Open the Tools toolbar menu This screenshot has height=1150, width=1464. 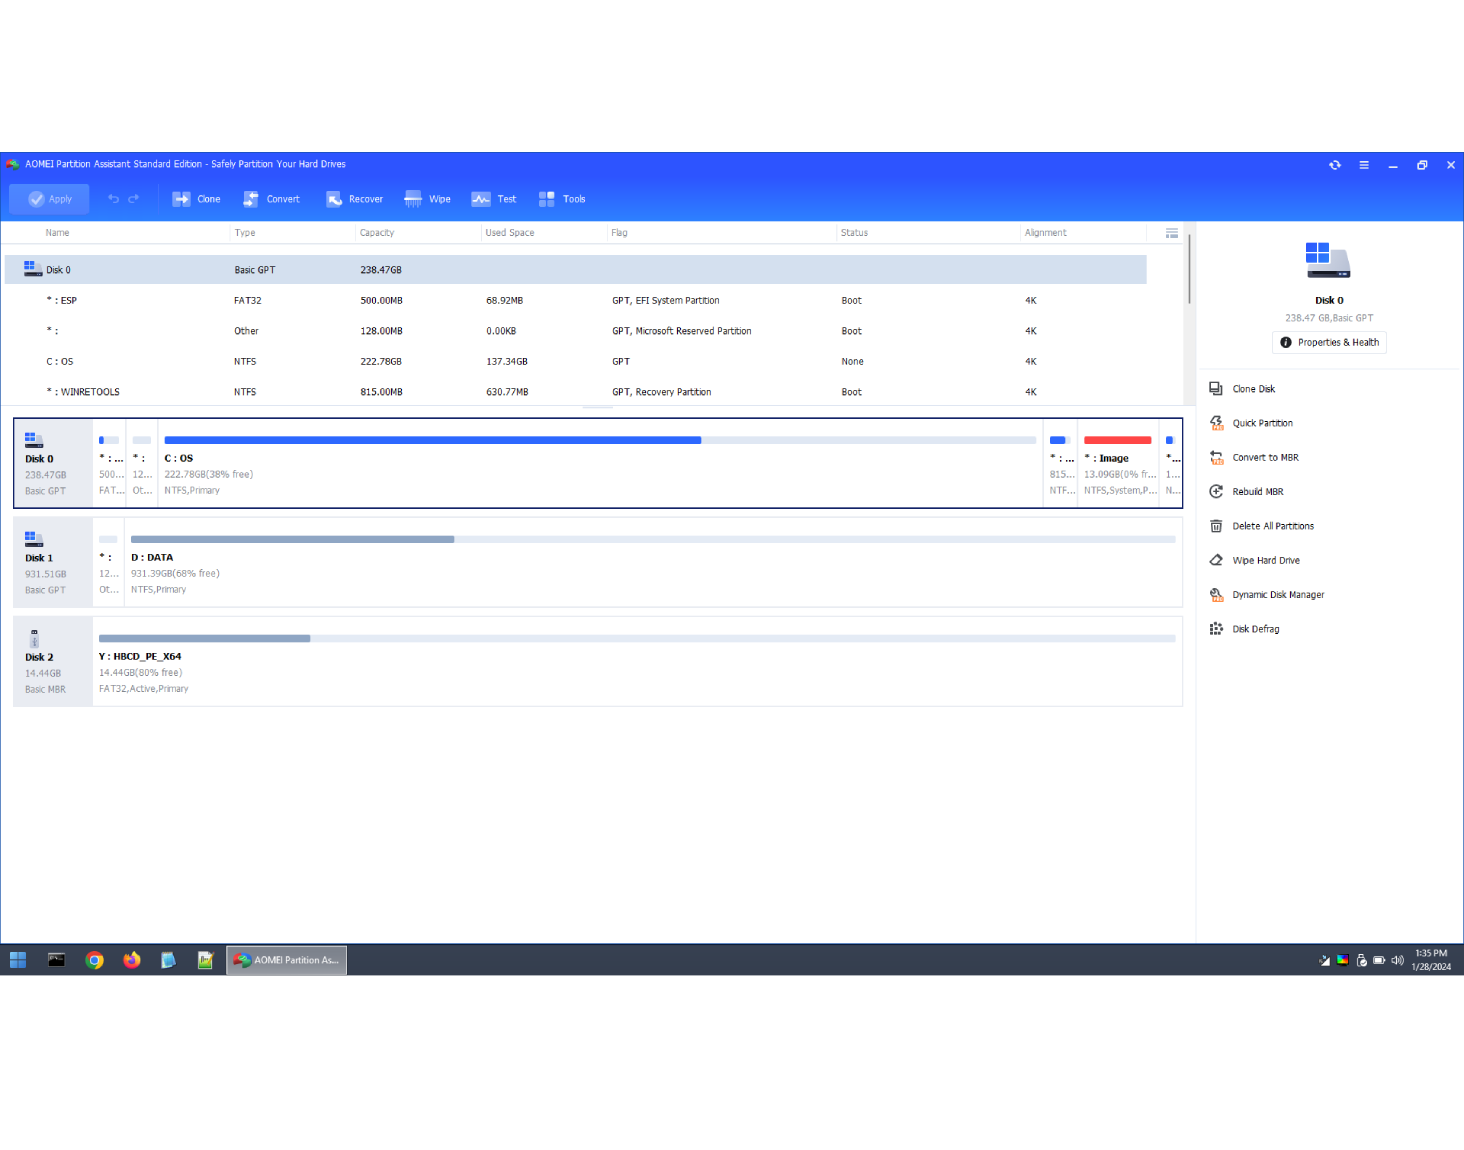pyautogui.click(x=562, y=199)
